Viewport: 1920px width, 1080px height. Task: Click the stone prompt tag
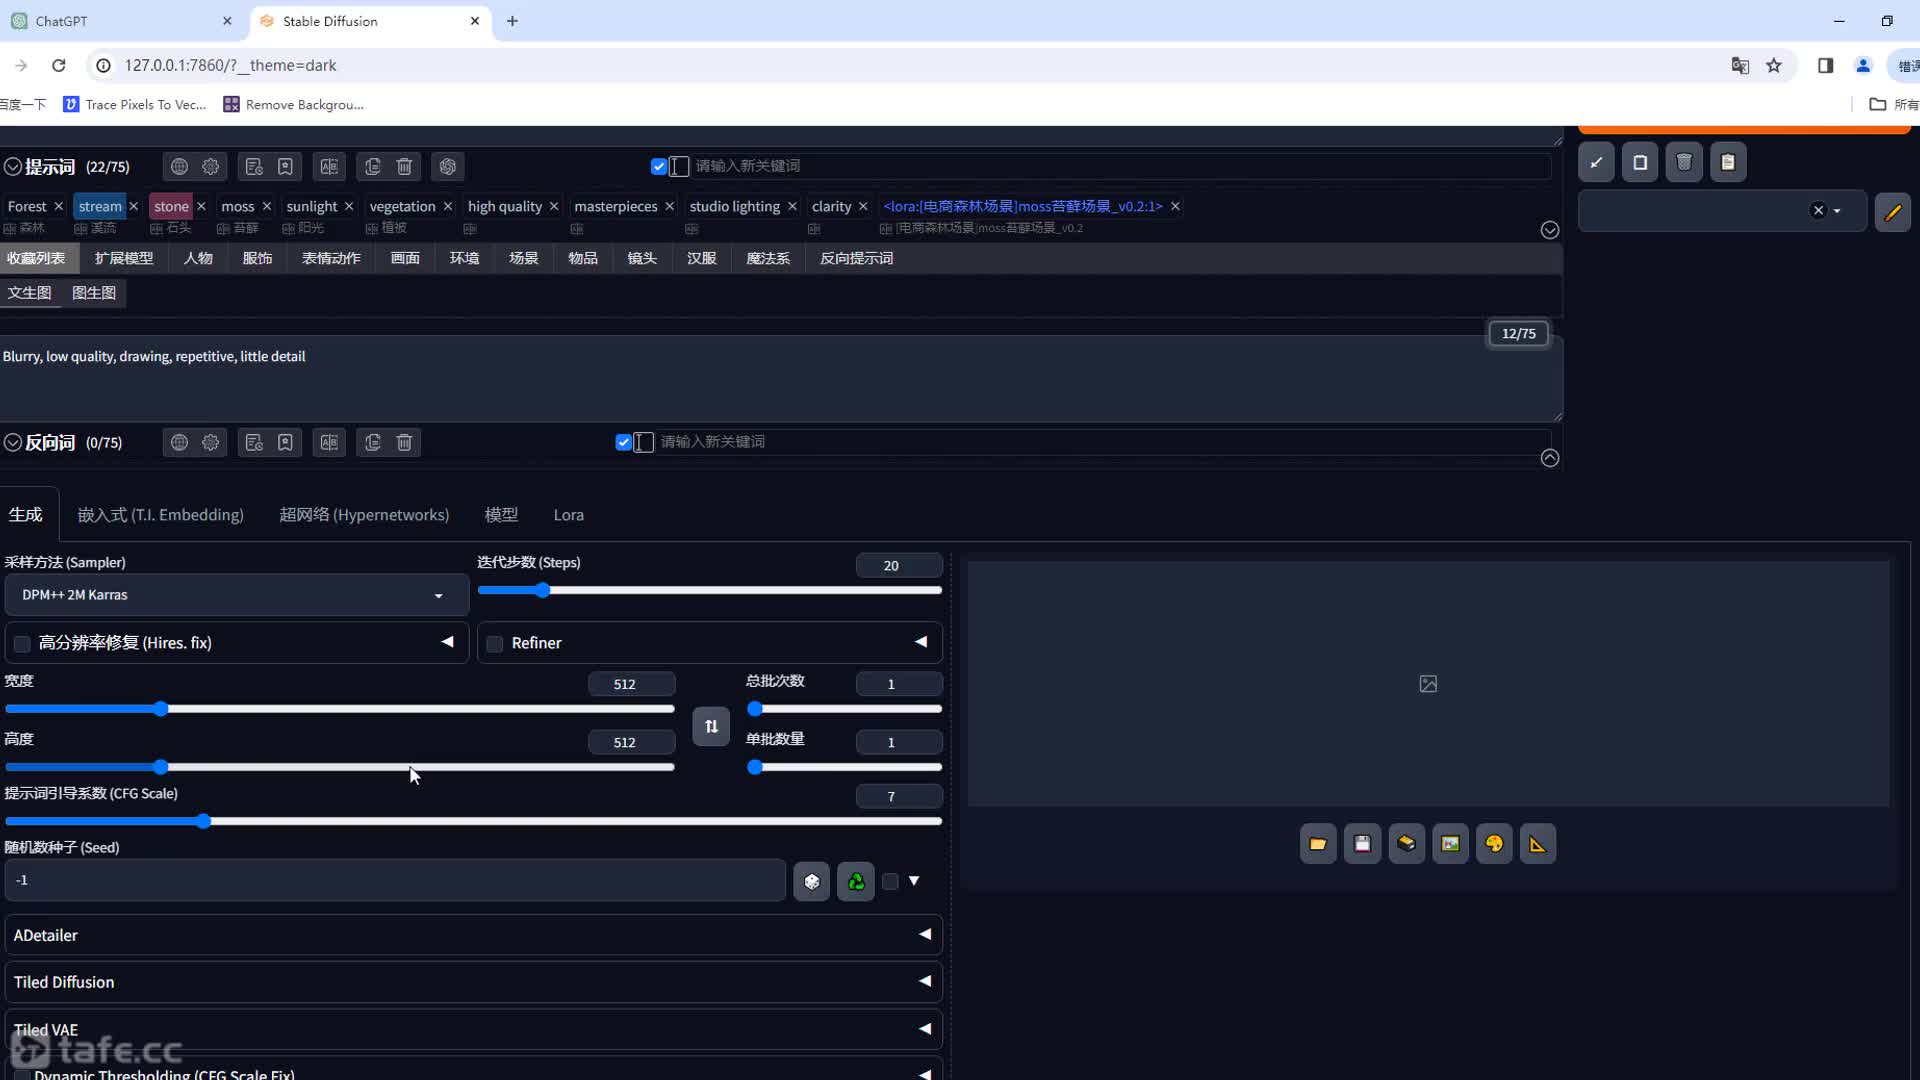coord(171,206)
